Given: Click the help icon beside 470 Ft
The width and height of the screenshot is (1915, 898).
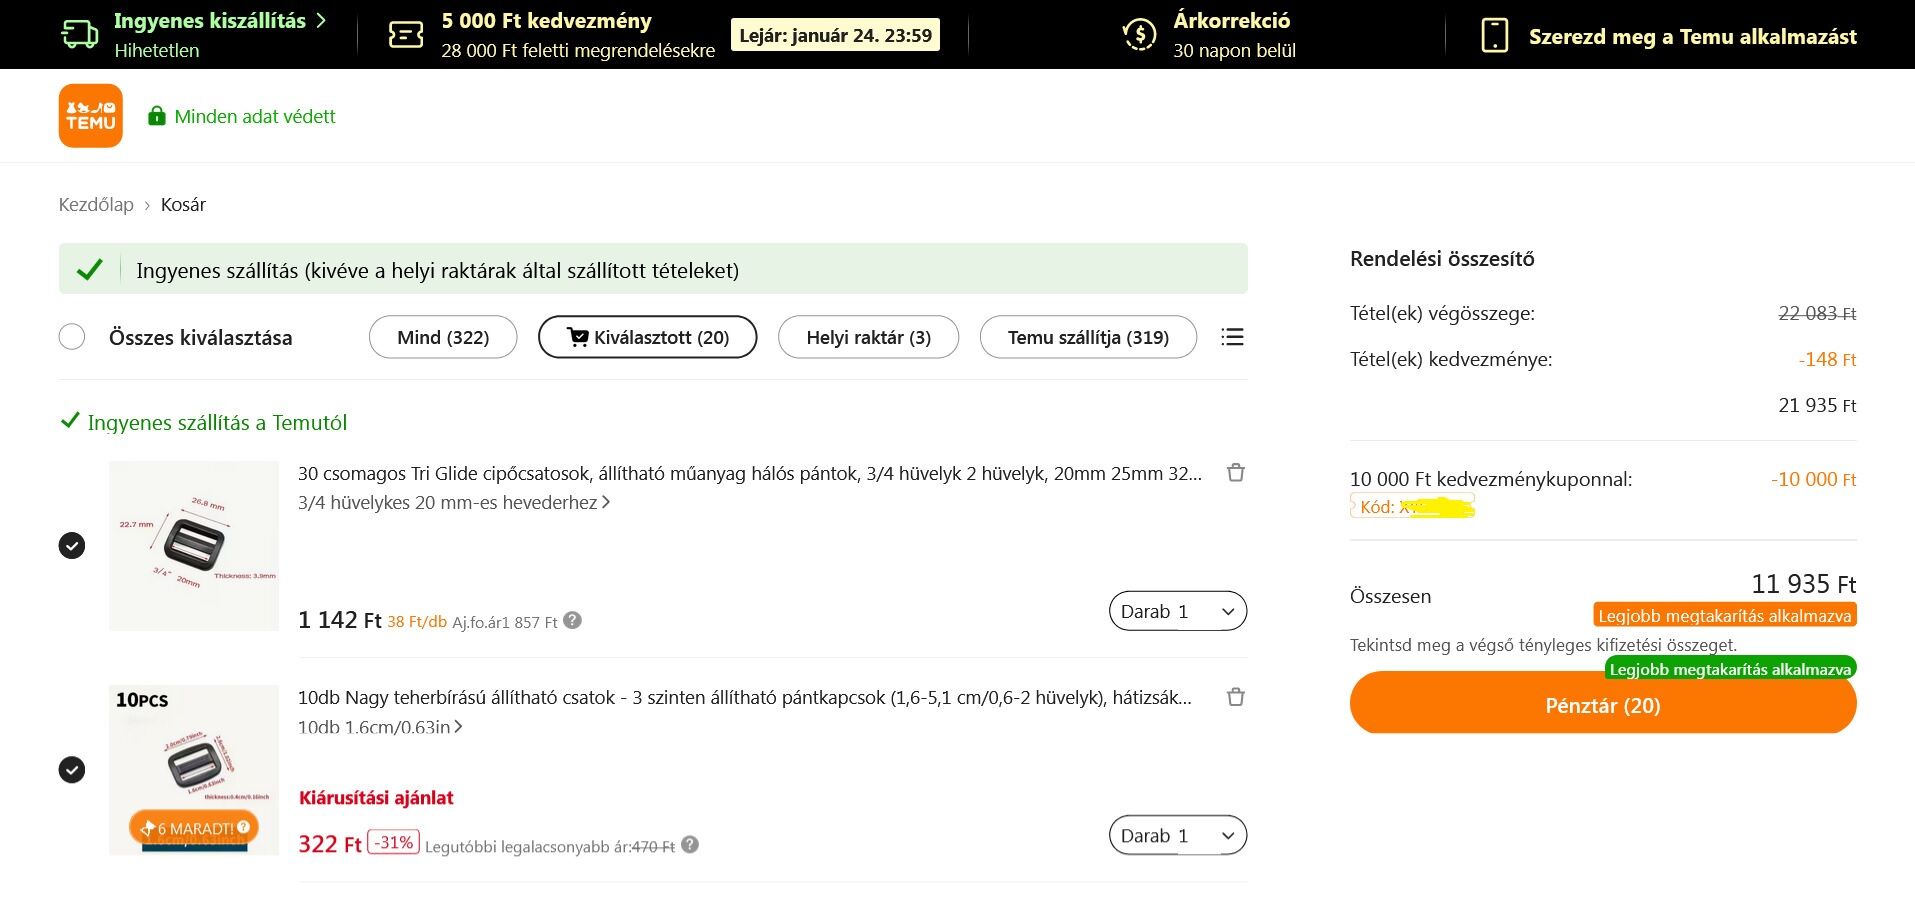Looking at the screenshot, I should (689, 844).
